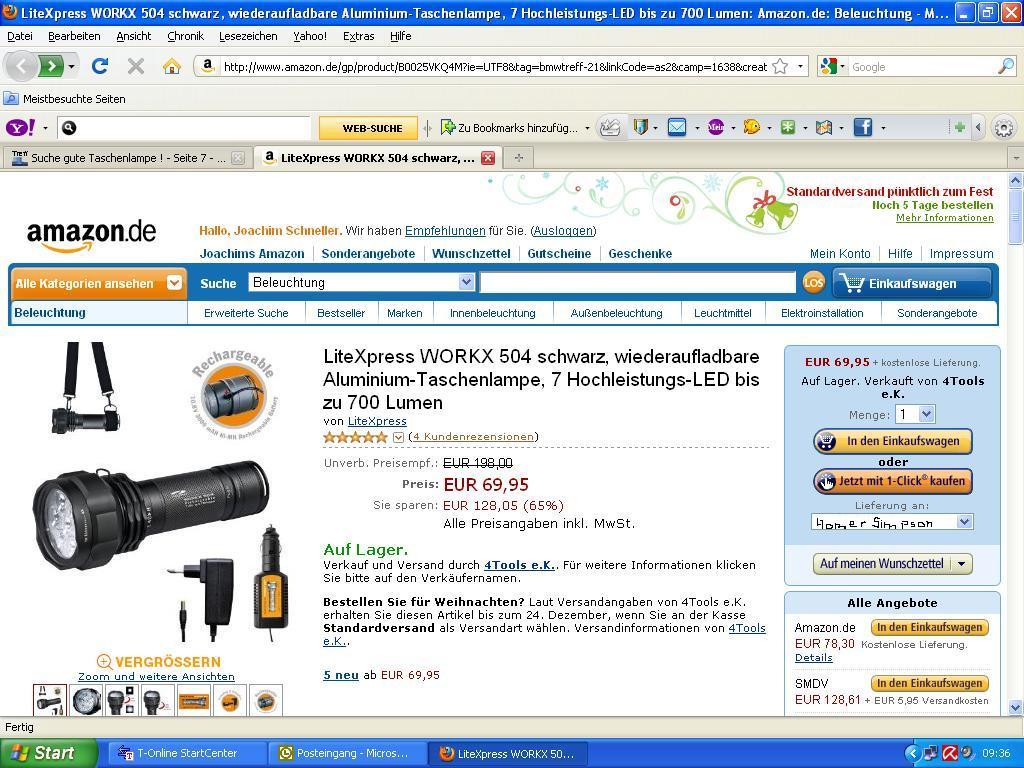Click the orange LOS search icon

tap(813, 283)
